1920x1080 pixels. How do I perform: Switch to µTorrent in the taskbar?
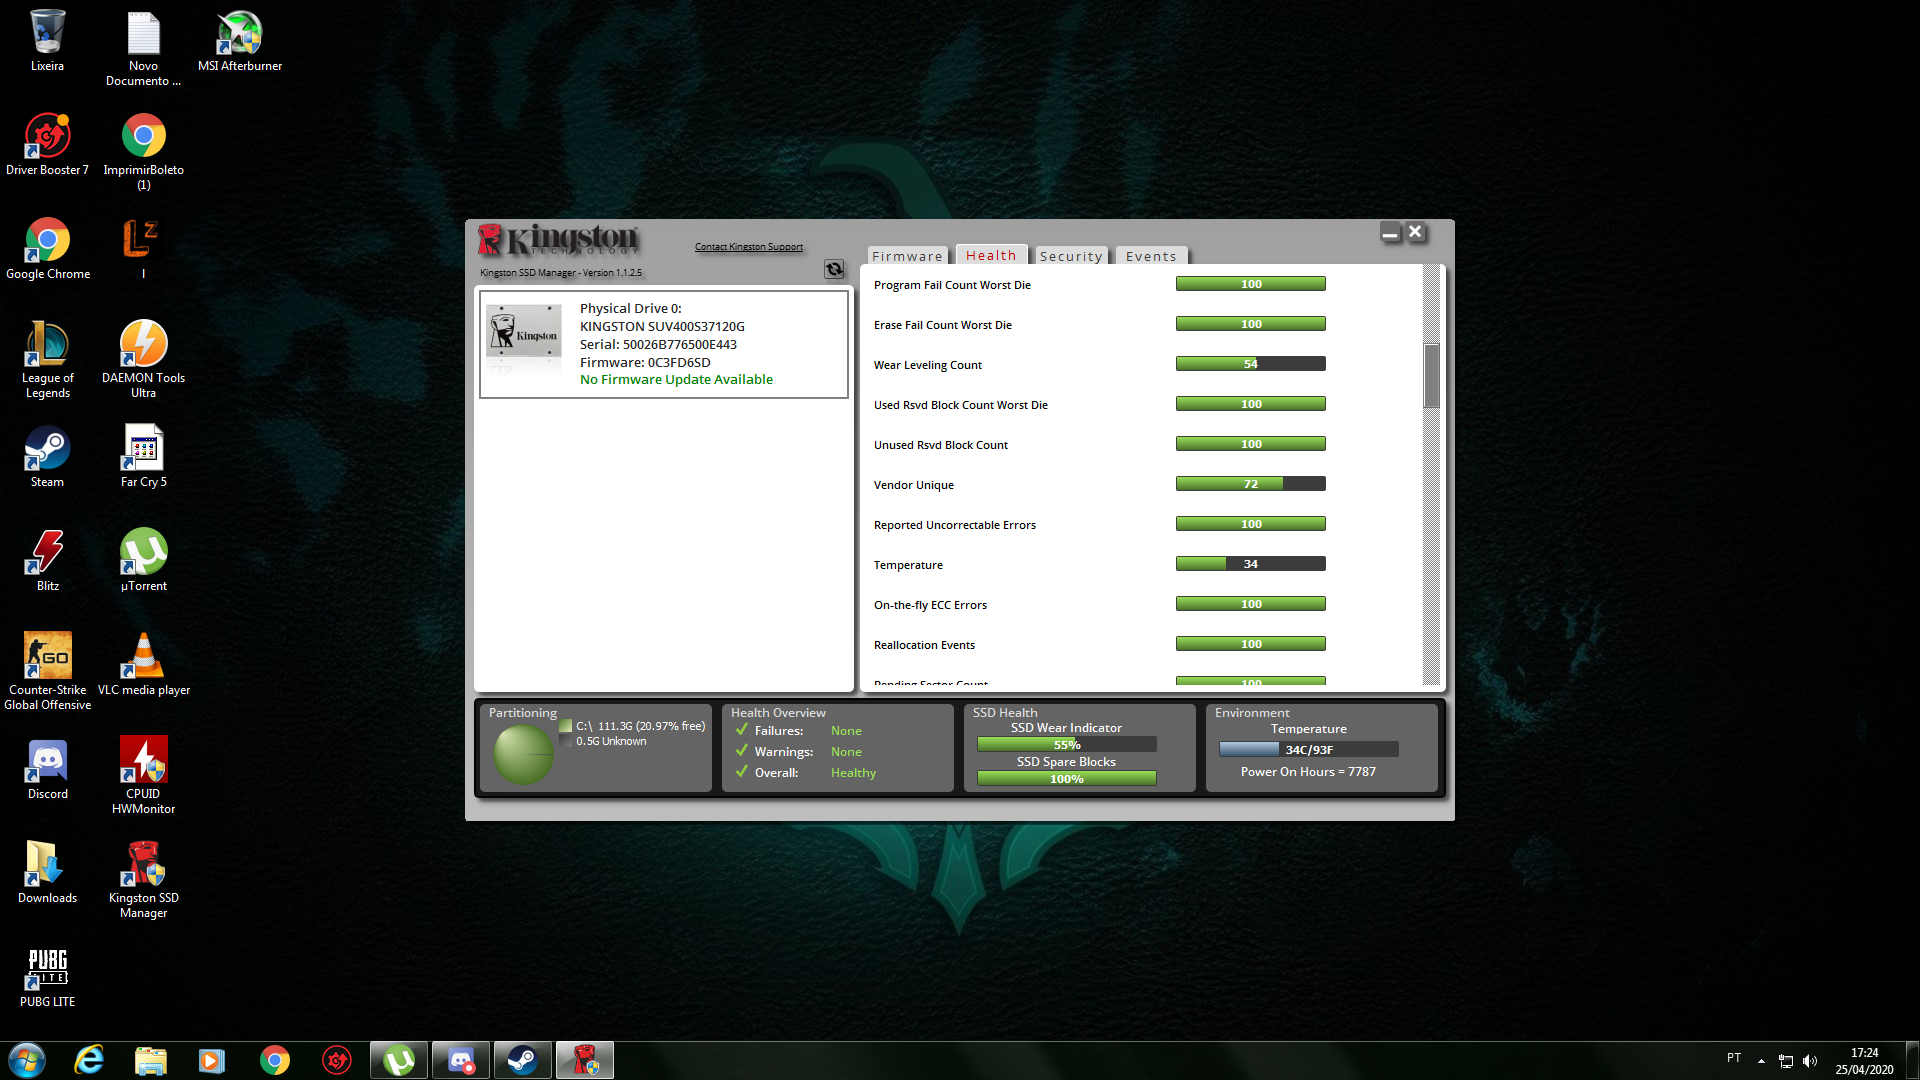(399, 1060)
